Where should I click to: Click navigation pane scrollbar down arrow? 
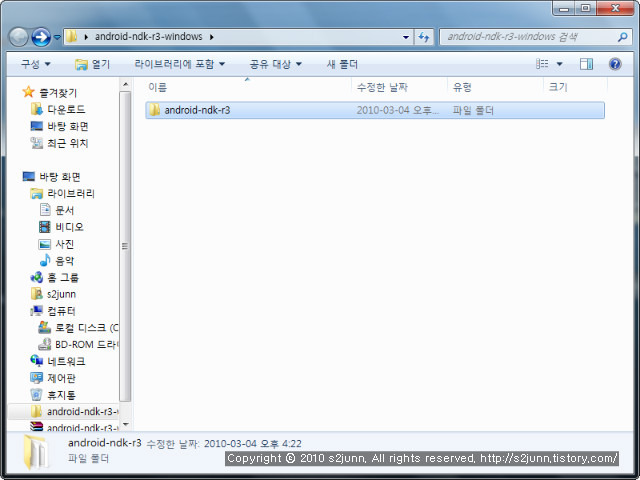point(125,425)
